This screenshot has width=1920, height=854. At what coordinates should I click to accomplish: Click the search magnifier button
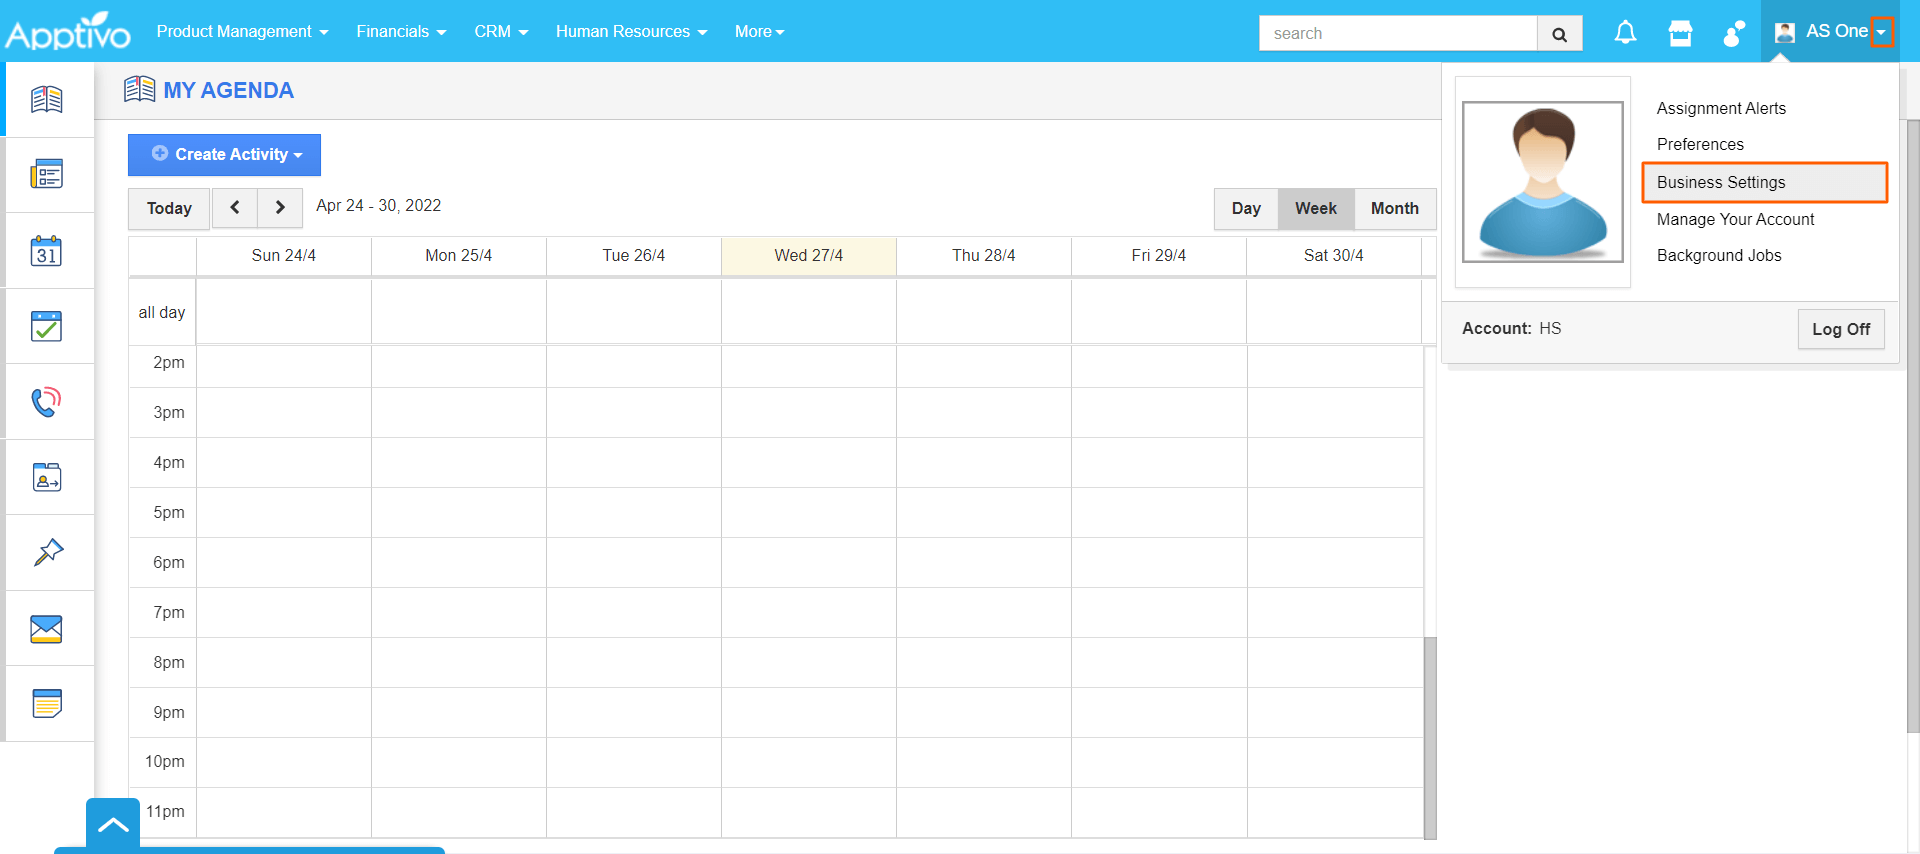point(1559,34)
